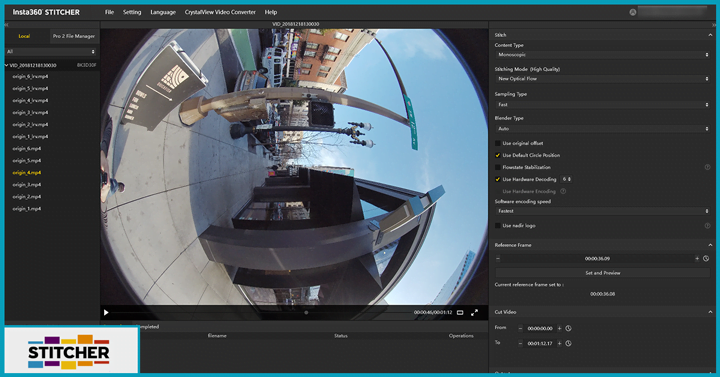Enable Use original offset checkbox
720x377 pixels.
click(498, 143)
